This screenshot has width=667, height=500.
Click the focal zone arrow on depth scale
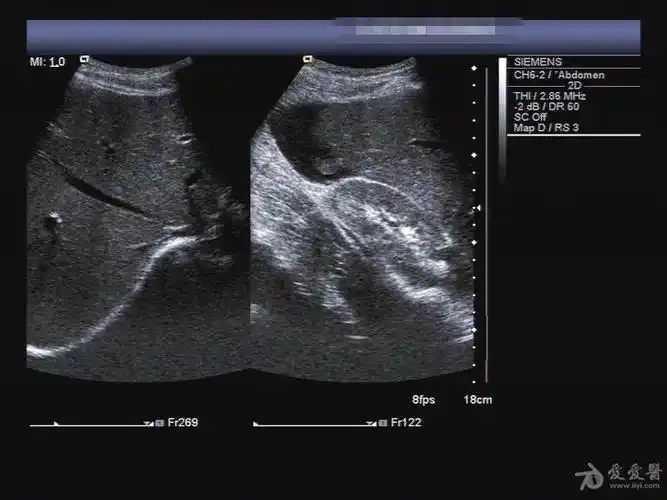[477, 208]
